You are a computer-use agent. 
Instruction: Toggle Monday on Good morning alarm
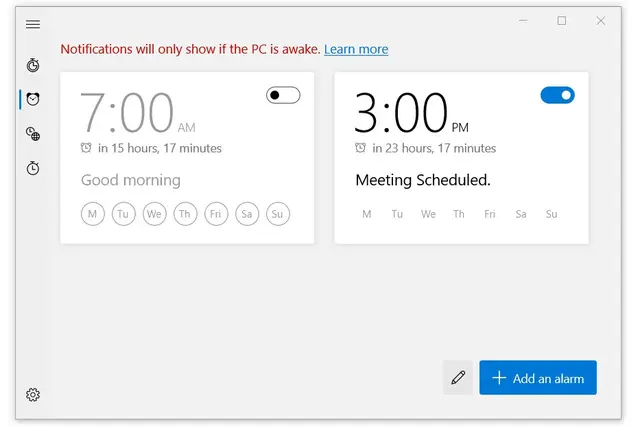point(93,214)
